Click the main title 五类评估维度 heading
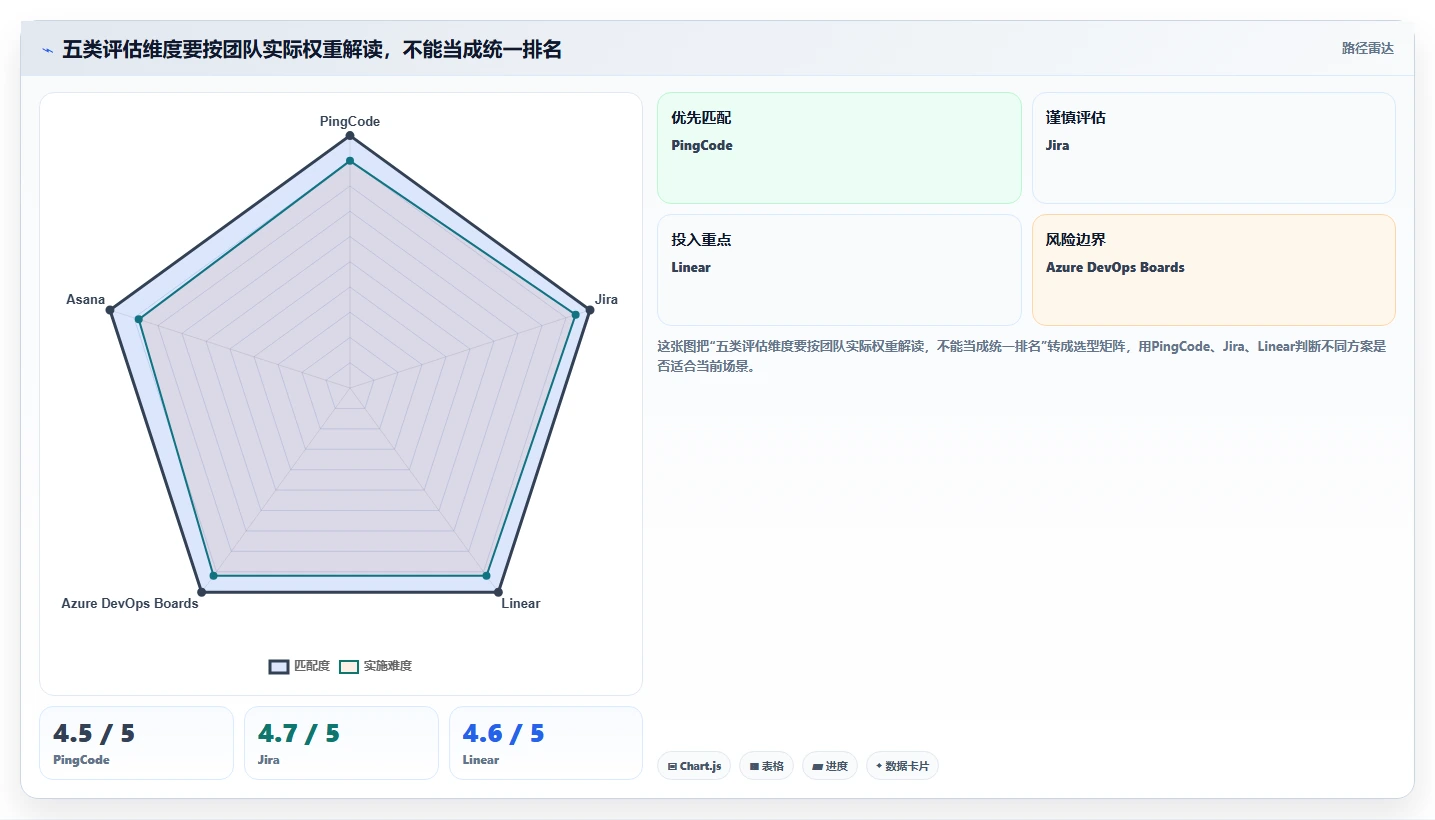Viewport: 1435px width, 820px height. [312, 49]
